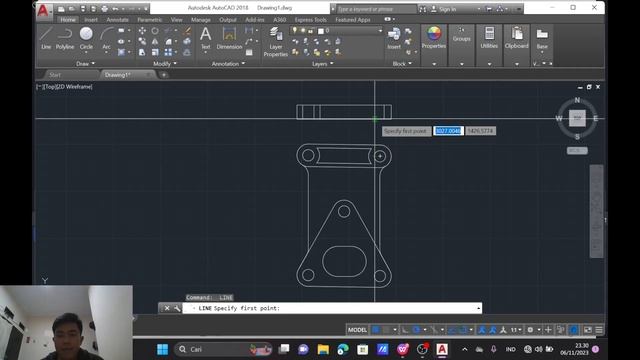
Task: Click the viewport Top 2D Wireframe control label
Action: coord(64,87)
